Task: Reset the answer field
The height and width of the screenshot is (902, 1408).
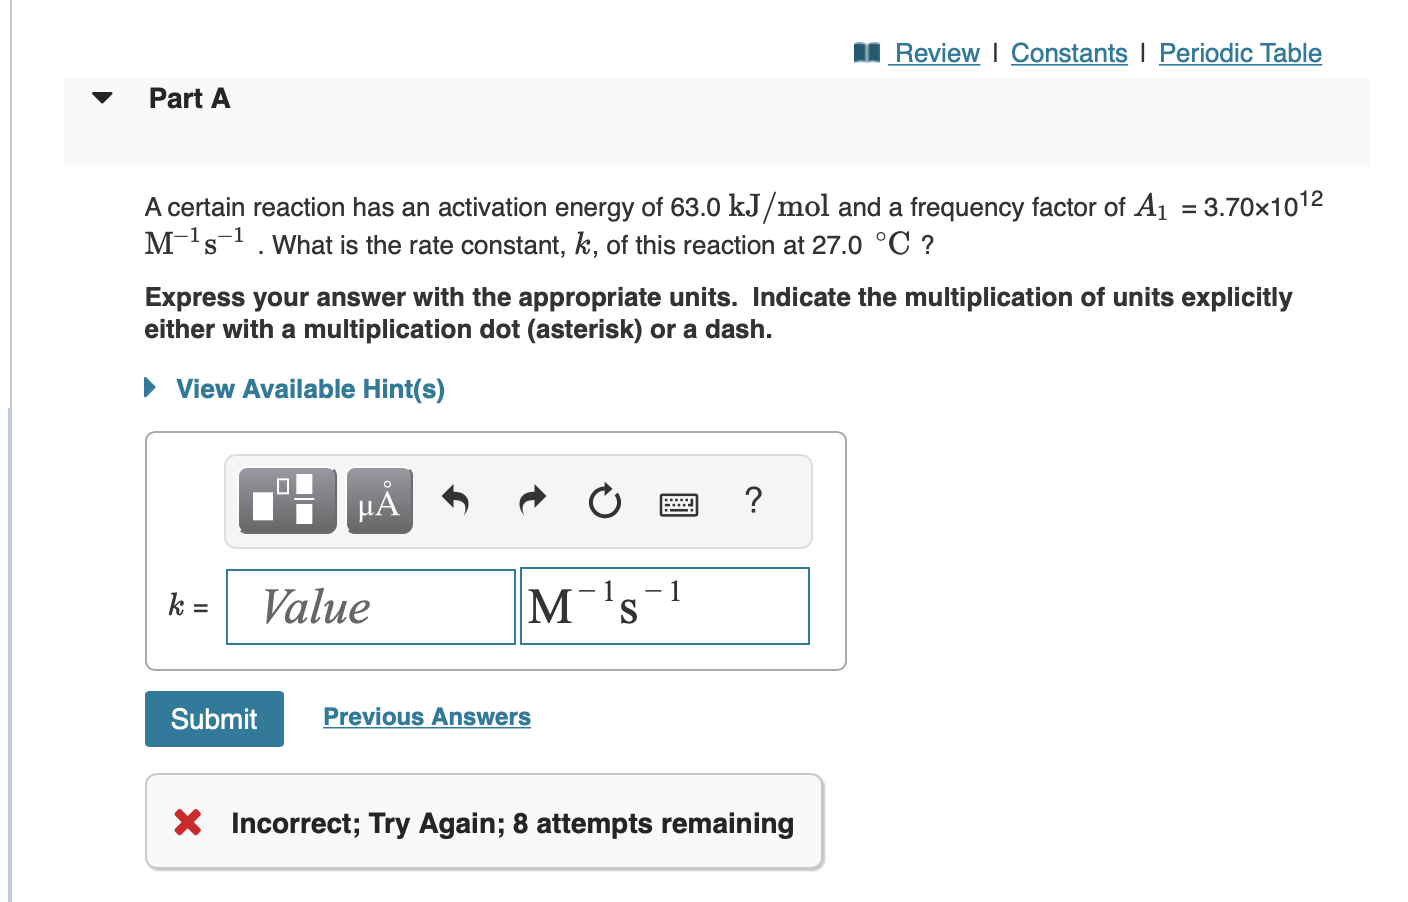Action: [x=604, y=501]
